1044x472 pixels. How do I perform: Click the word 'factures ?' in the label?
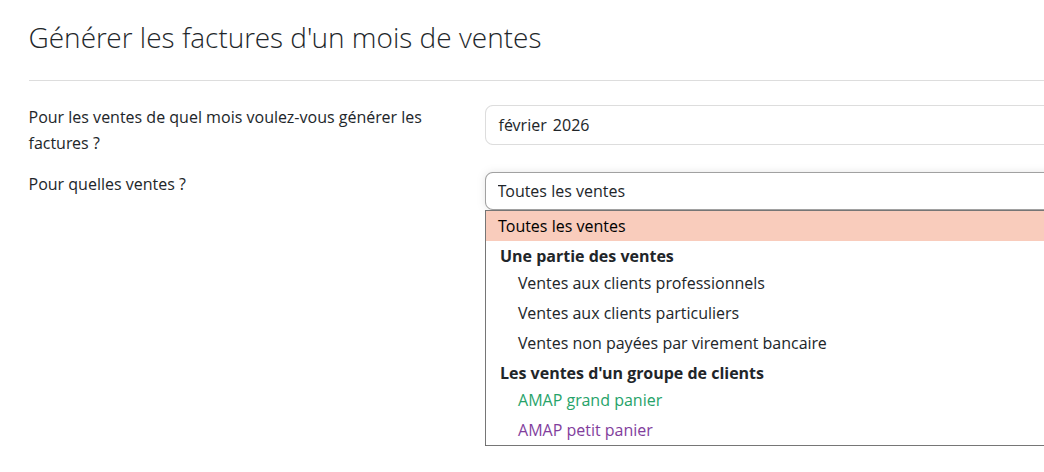(64, 143)
